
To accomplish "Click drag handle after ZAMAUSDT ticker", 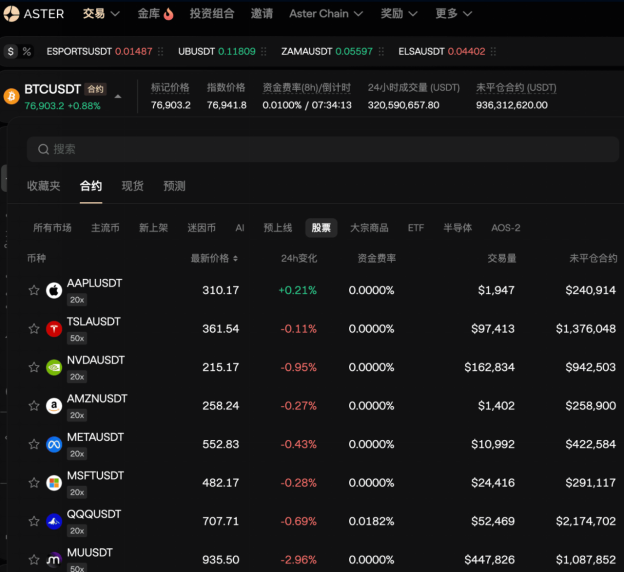I will coord(381,51).
